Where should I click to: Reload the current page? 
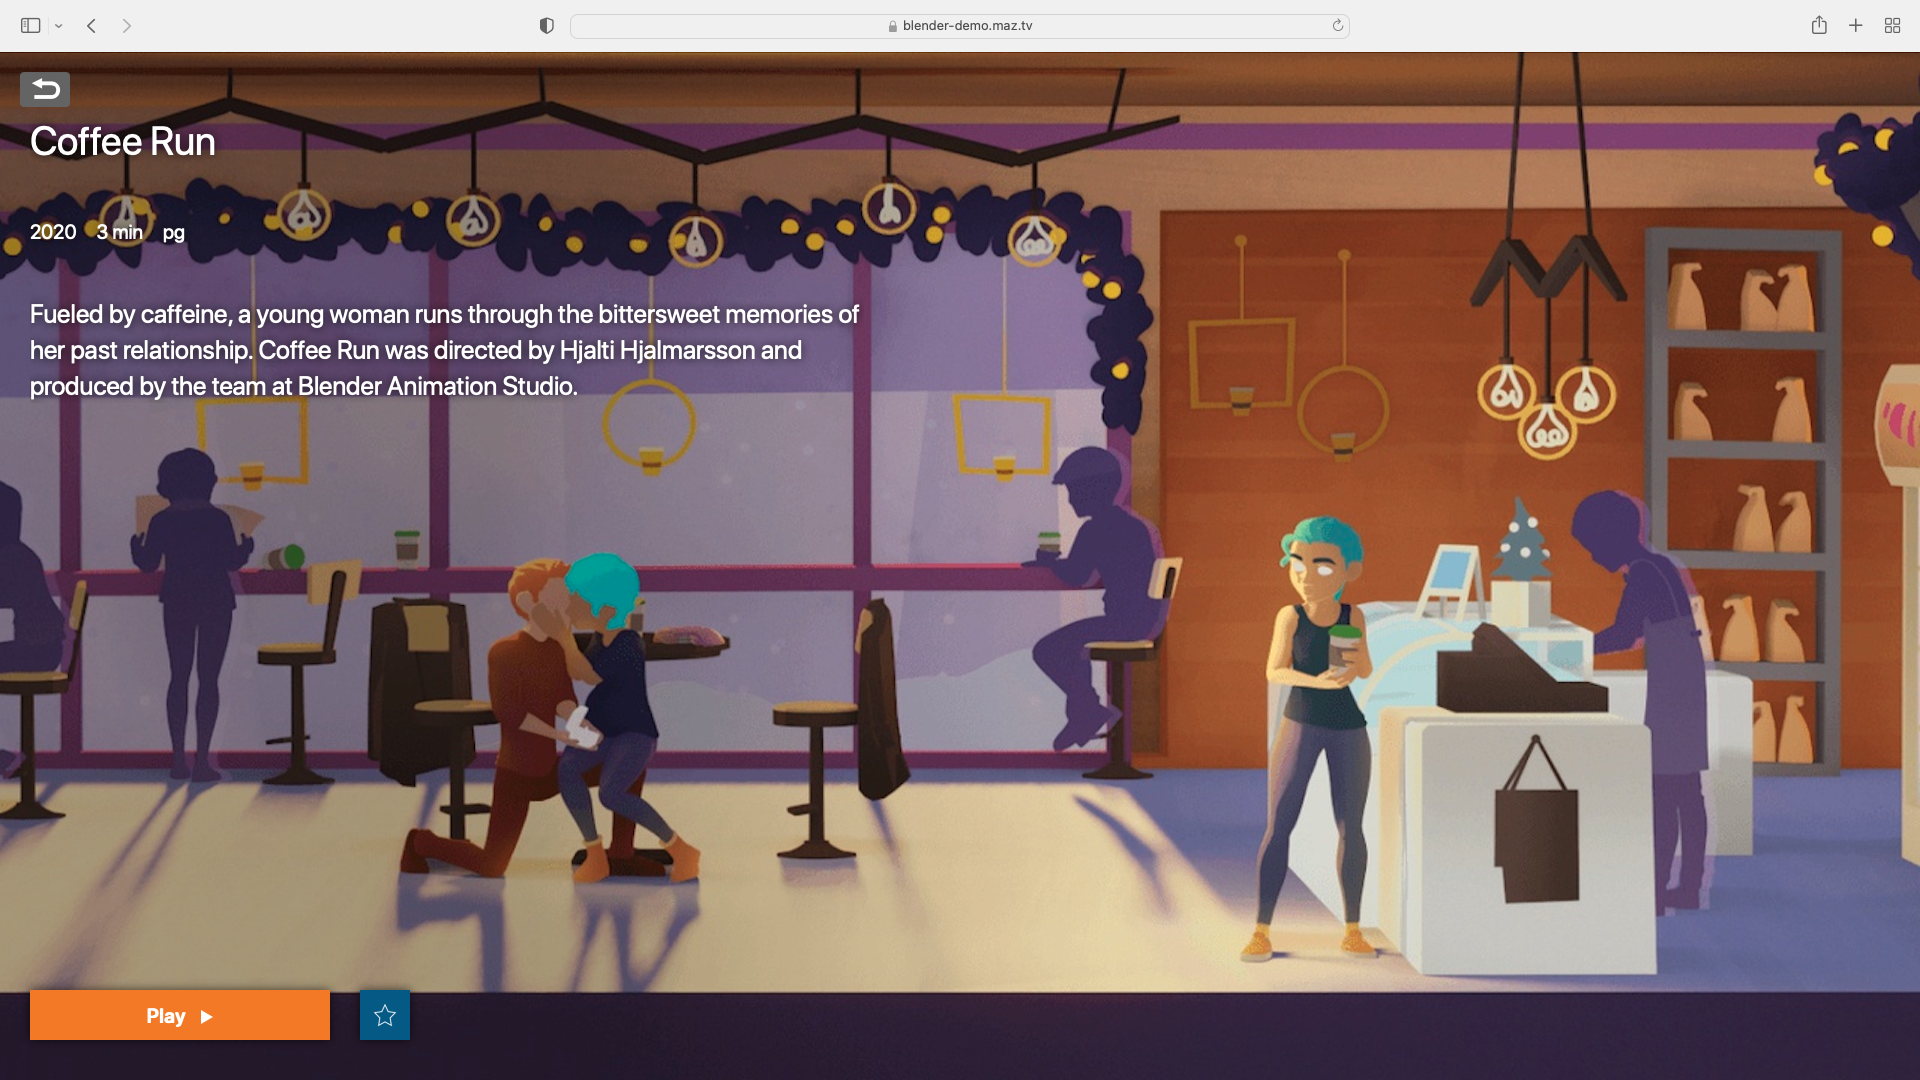1337,26
